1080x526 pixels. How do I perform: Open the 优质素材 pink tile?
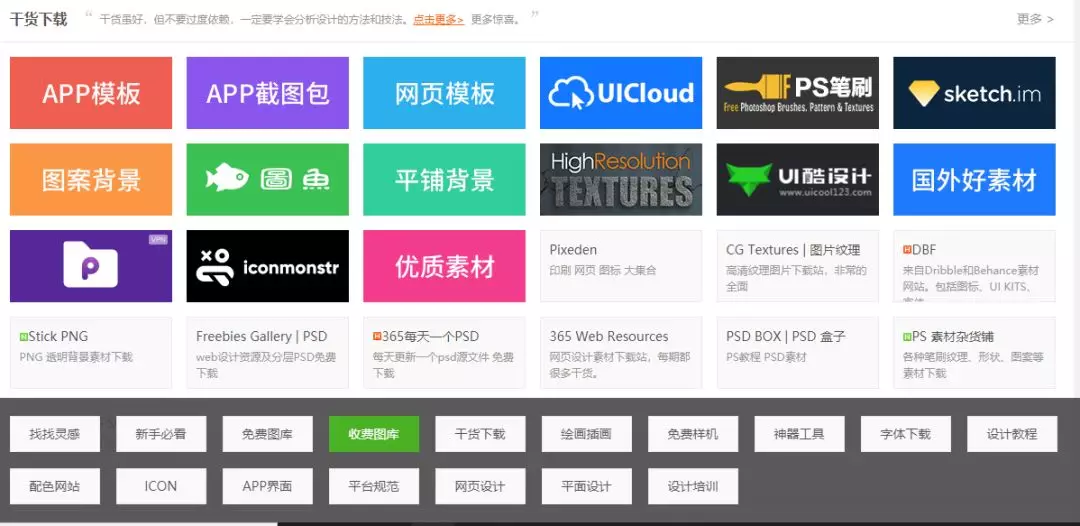444,266
